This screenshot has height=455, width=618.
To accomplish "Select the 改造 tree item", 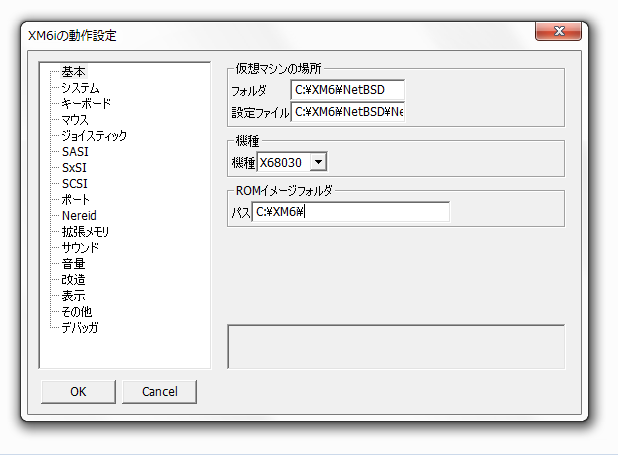I will pos(73,280).
